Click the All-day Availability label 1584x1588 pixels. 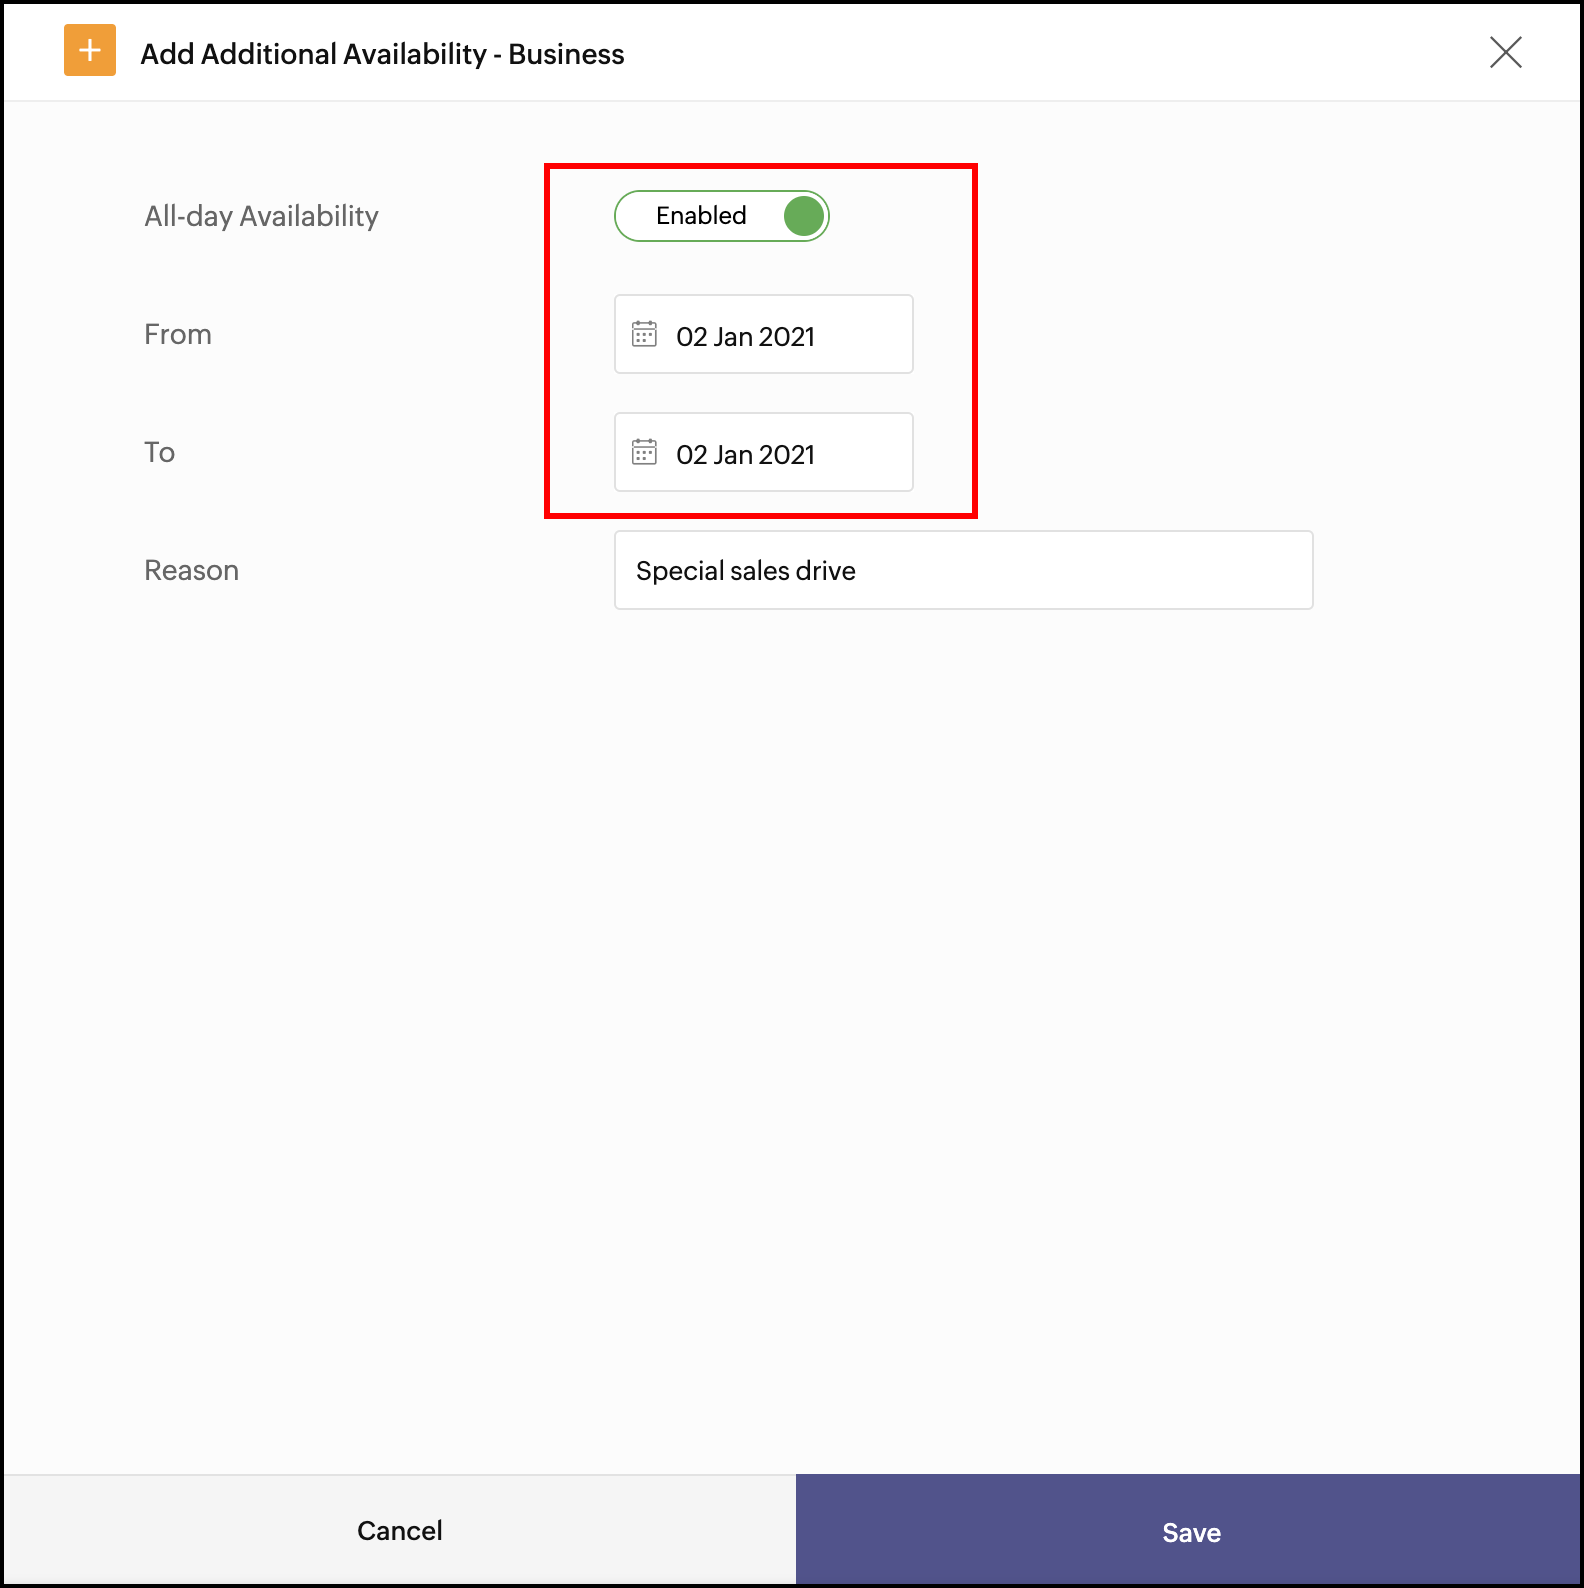pyautogui.click(x=261, y=216)
